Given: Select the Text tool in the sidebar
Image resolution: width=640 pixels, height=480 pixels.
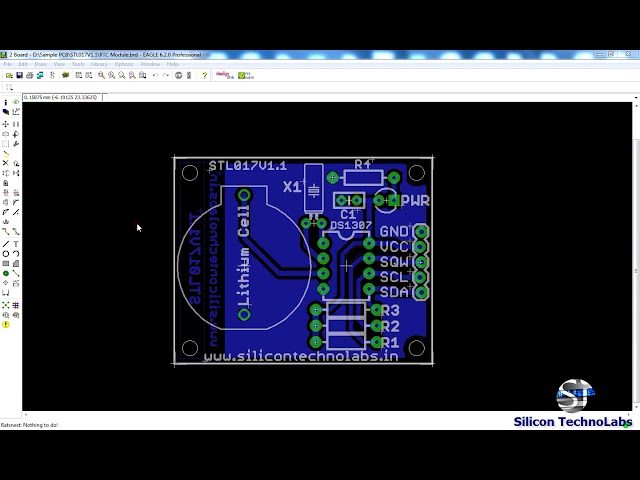Looking at the screenshot, I should pyautogui.click(x=16, y=244).
